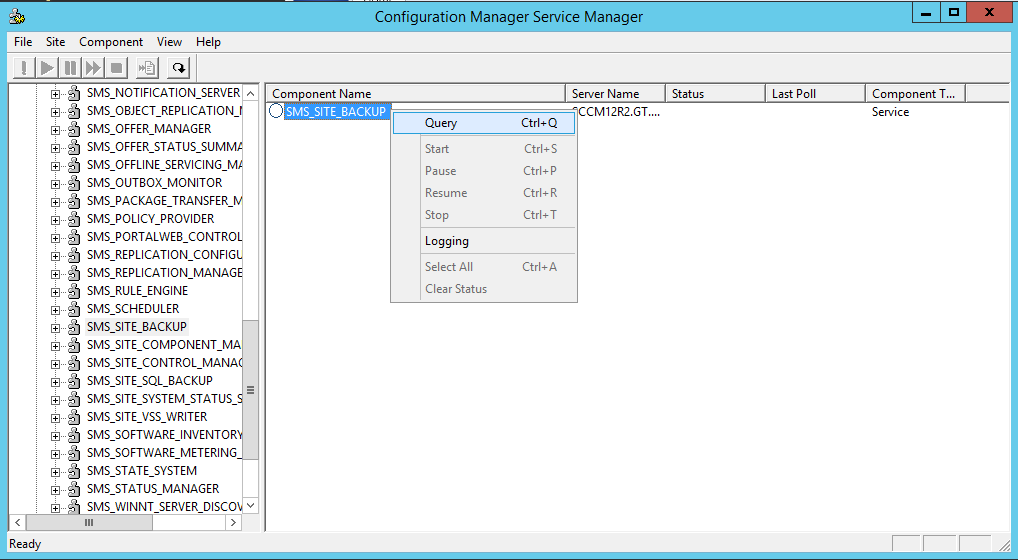Click the Stop toolbar icon
Screen dimensions: 1018x560
tap(116, 68)
